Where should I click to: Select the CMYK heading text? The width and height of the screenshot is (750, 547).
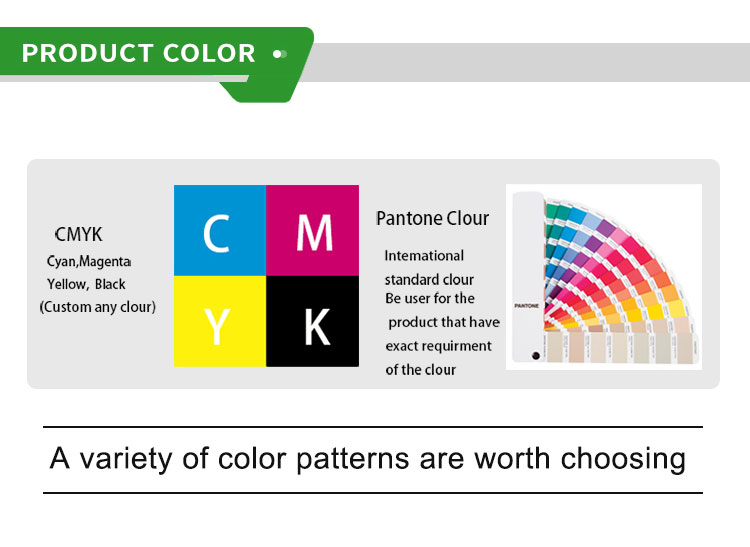click(x=79, y=235)
